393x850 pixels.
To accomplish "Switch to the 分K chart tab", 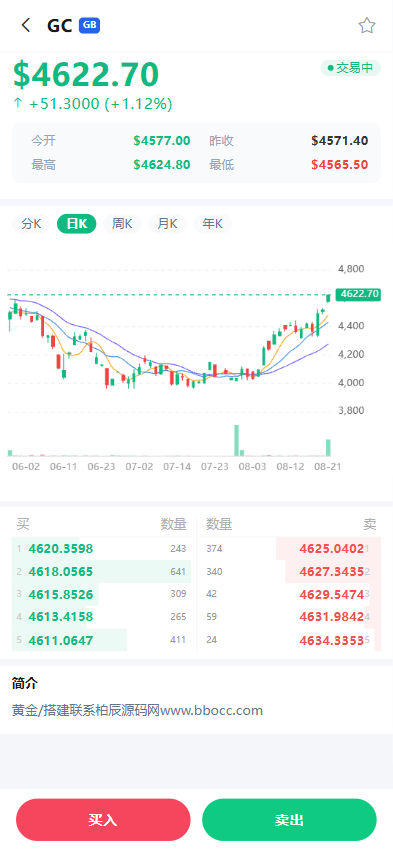I will (31, 223).
